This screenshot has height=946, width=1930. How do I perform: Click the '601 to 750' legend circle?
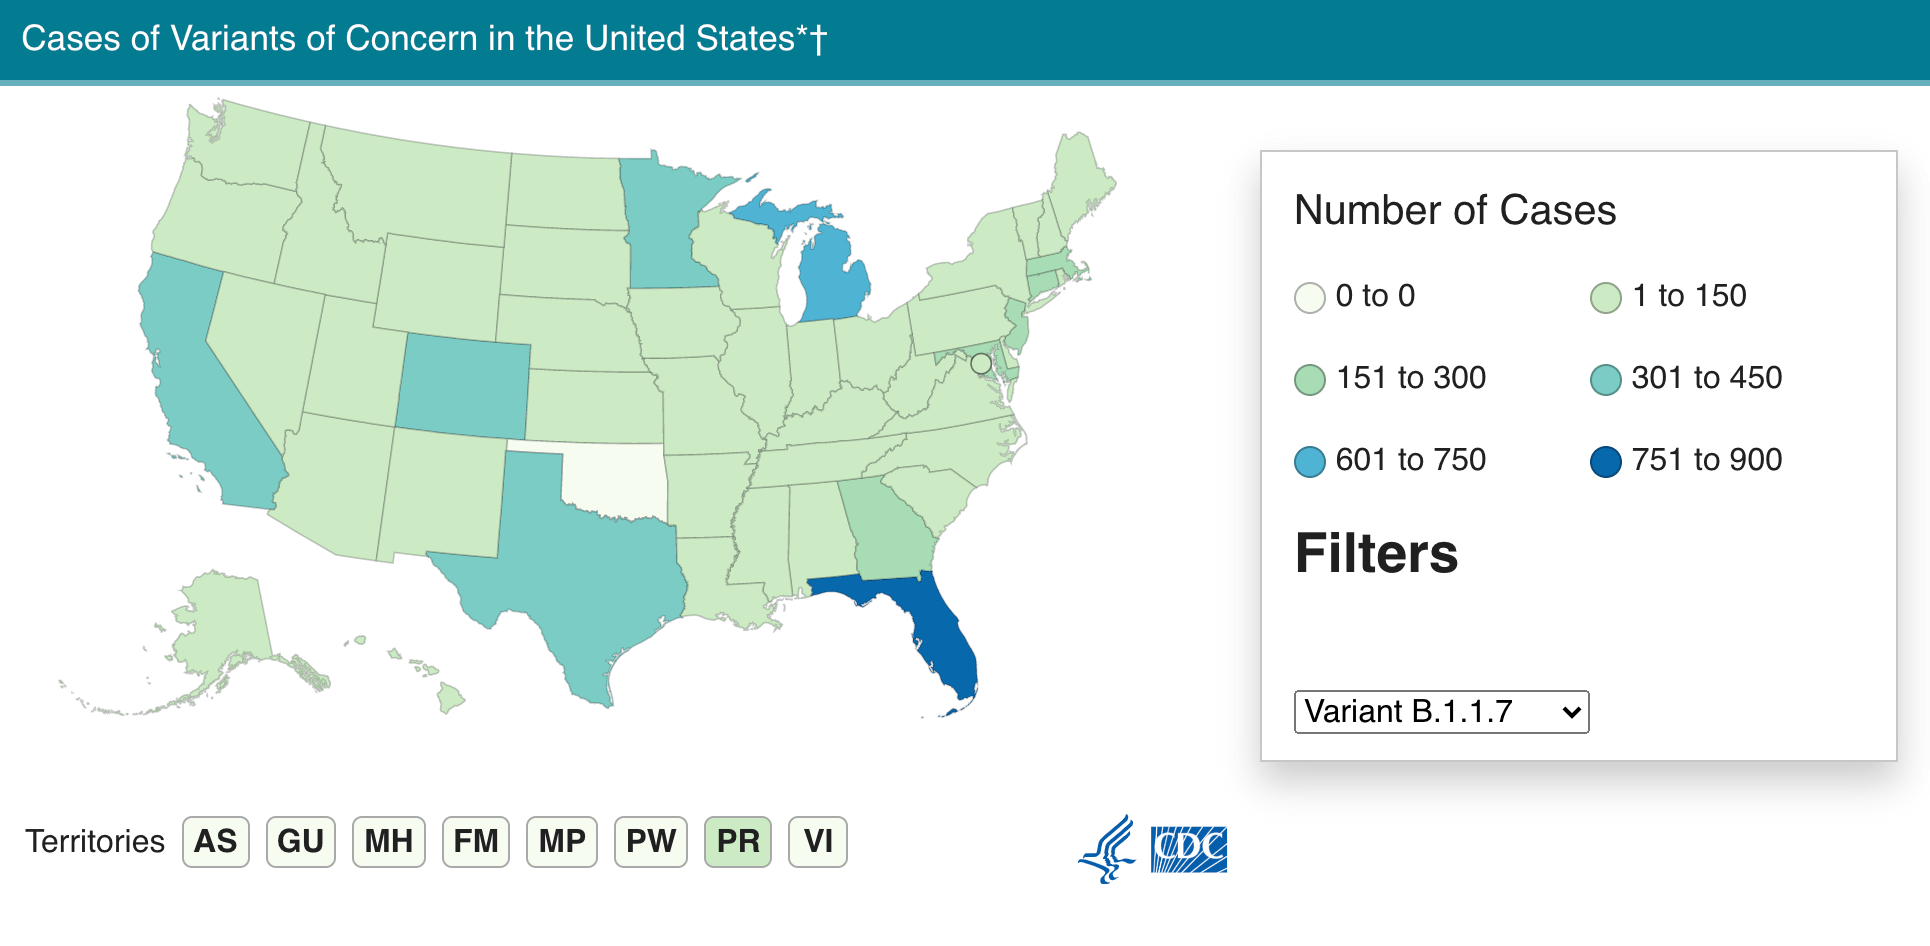tap(1310, 462)
